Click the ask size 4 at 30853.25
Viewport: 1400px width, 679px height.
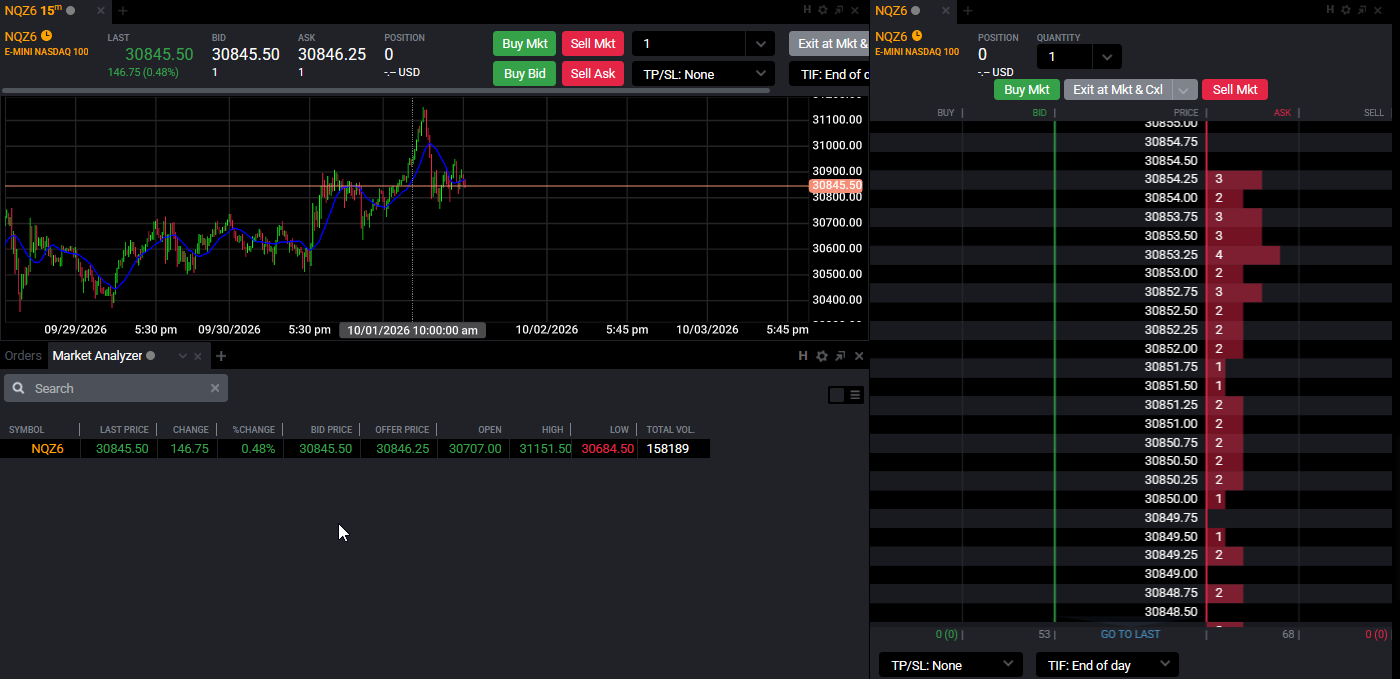click(1219, 255)
